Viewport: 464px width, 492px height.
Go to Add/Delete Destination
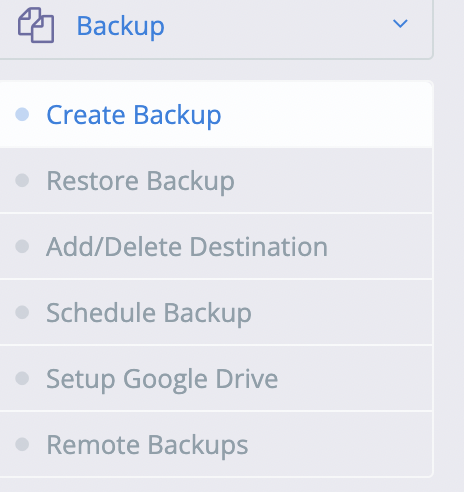click(x=187, y=247)
